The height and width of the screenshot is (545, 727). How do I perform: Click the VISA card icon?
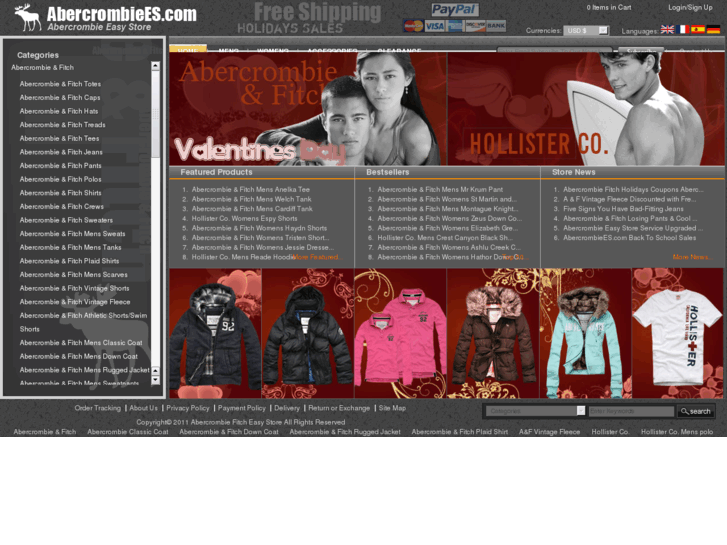[x=434, y=26]
